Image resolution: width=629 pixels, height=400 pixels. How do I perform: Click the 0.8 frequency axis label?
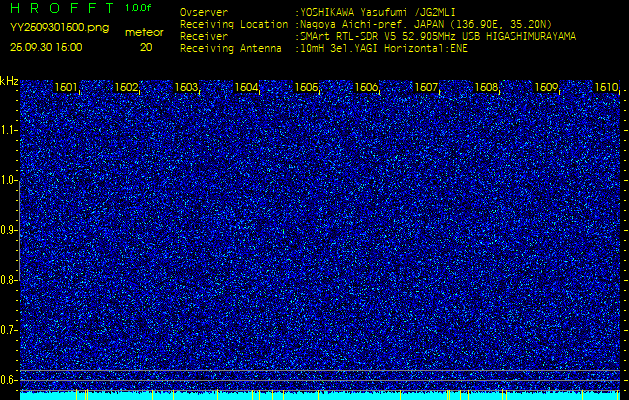[x=8, y=280]
